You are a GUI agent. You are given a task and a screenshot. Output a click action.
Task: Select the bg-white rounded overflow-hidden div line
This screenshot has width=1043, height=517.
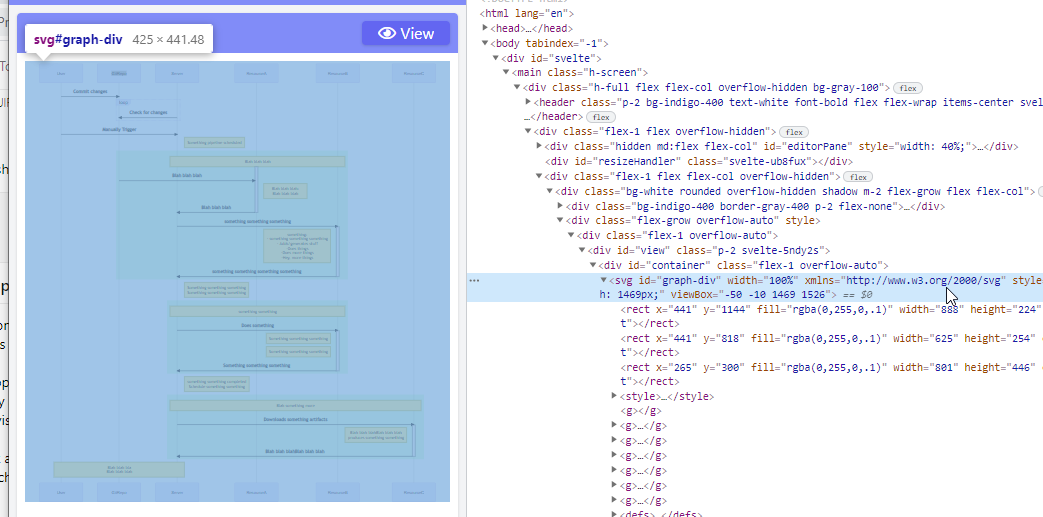(x=794, y=191)
